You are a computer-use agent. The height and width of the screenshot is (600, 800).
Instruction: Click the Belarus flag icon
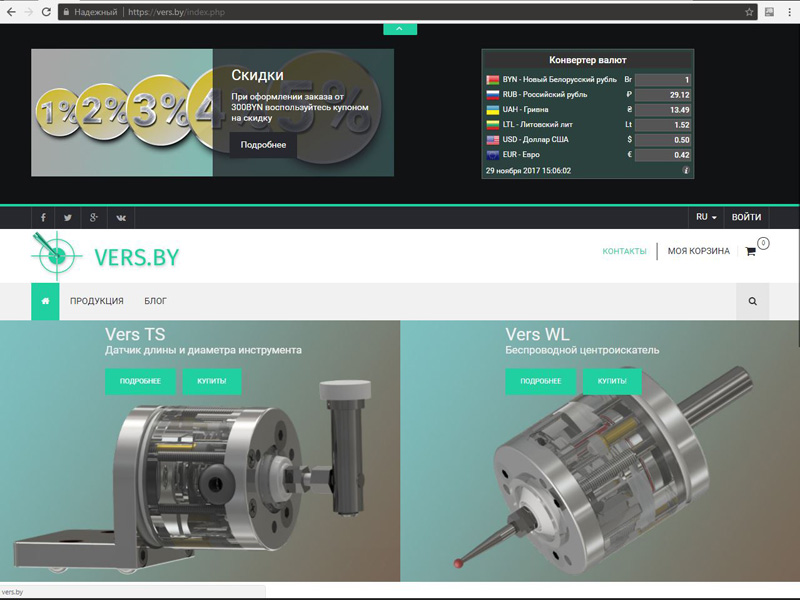click(492, 80)
